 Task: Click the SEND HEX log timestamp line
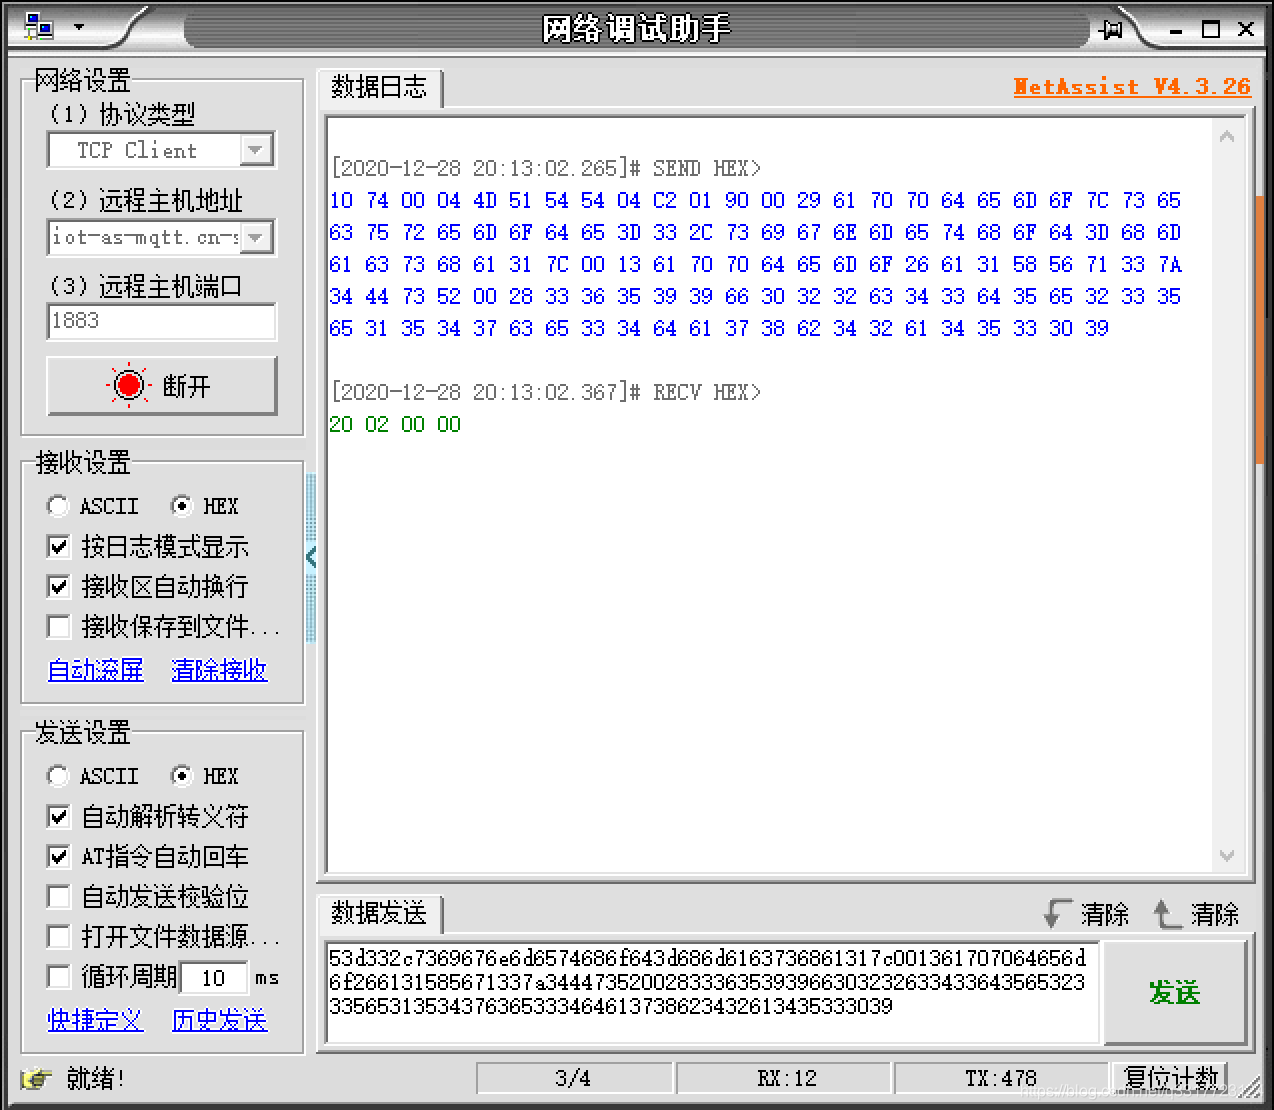tap(546, 168)
